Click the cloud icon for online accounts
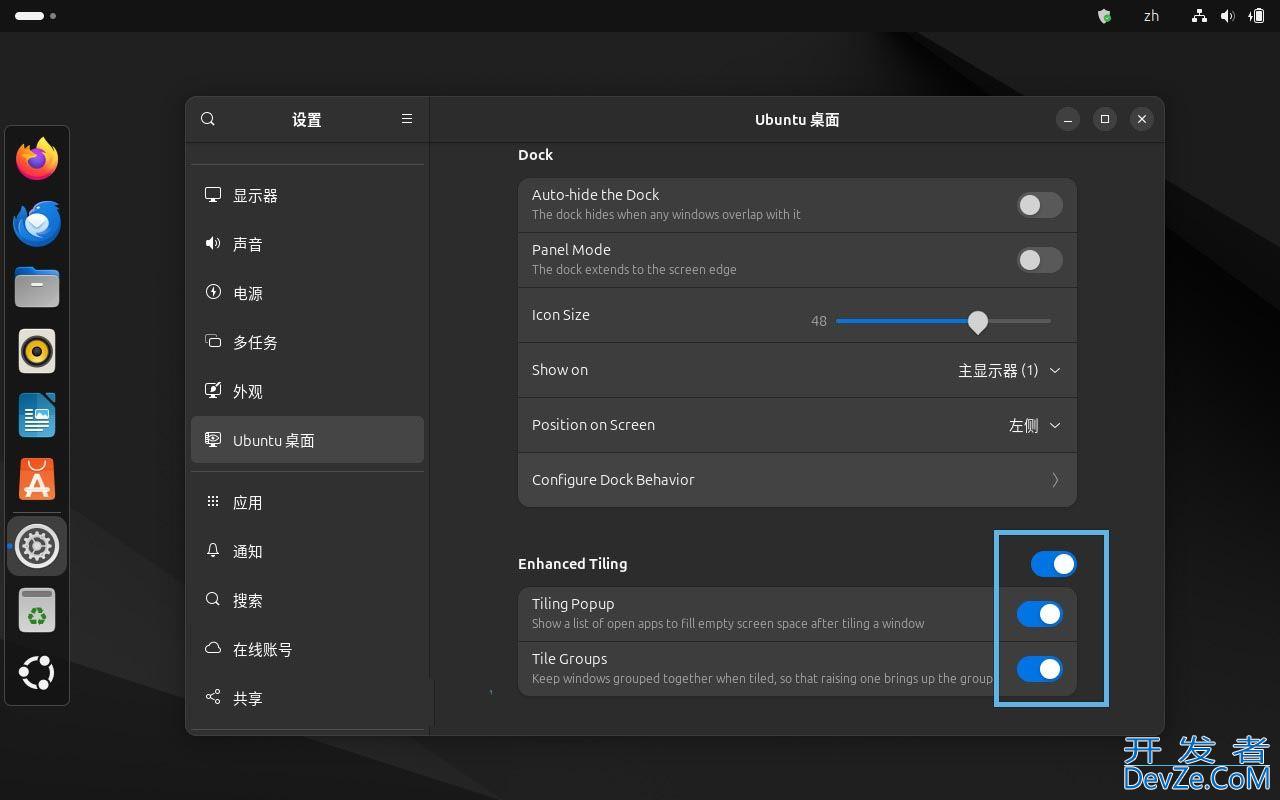 point(213,648)
